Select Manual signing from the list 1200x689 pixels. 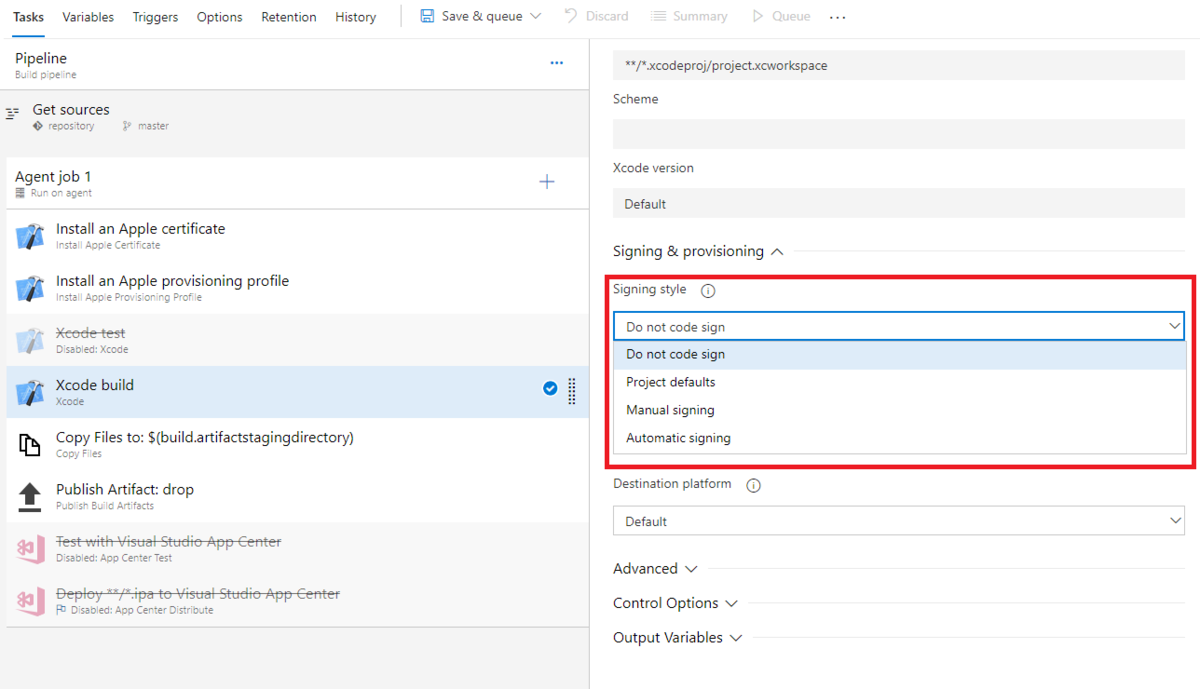coord(670,410)
